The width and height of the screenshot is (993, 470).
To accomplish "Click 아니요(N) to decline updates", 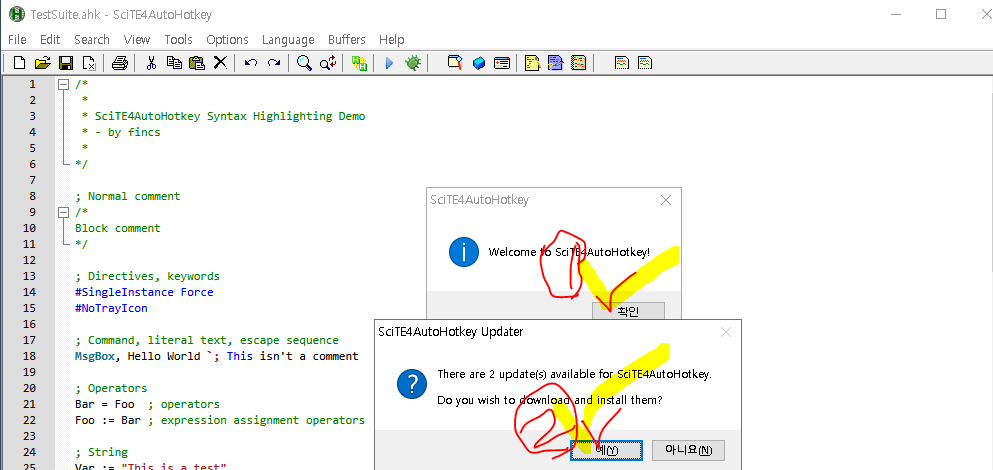I will [688, 450].
